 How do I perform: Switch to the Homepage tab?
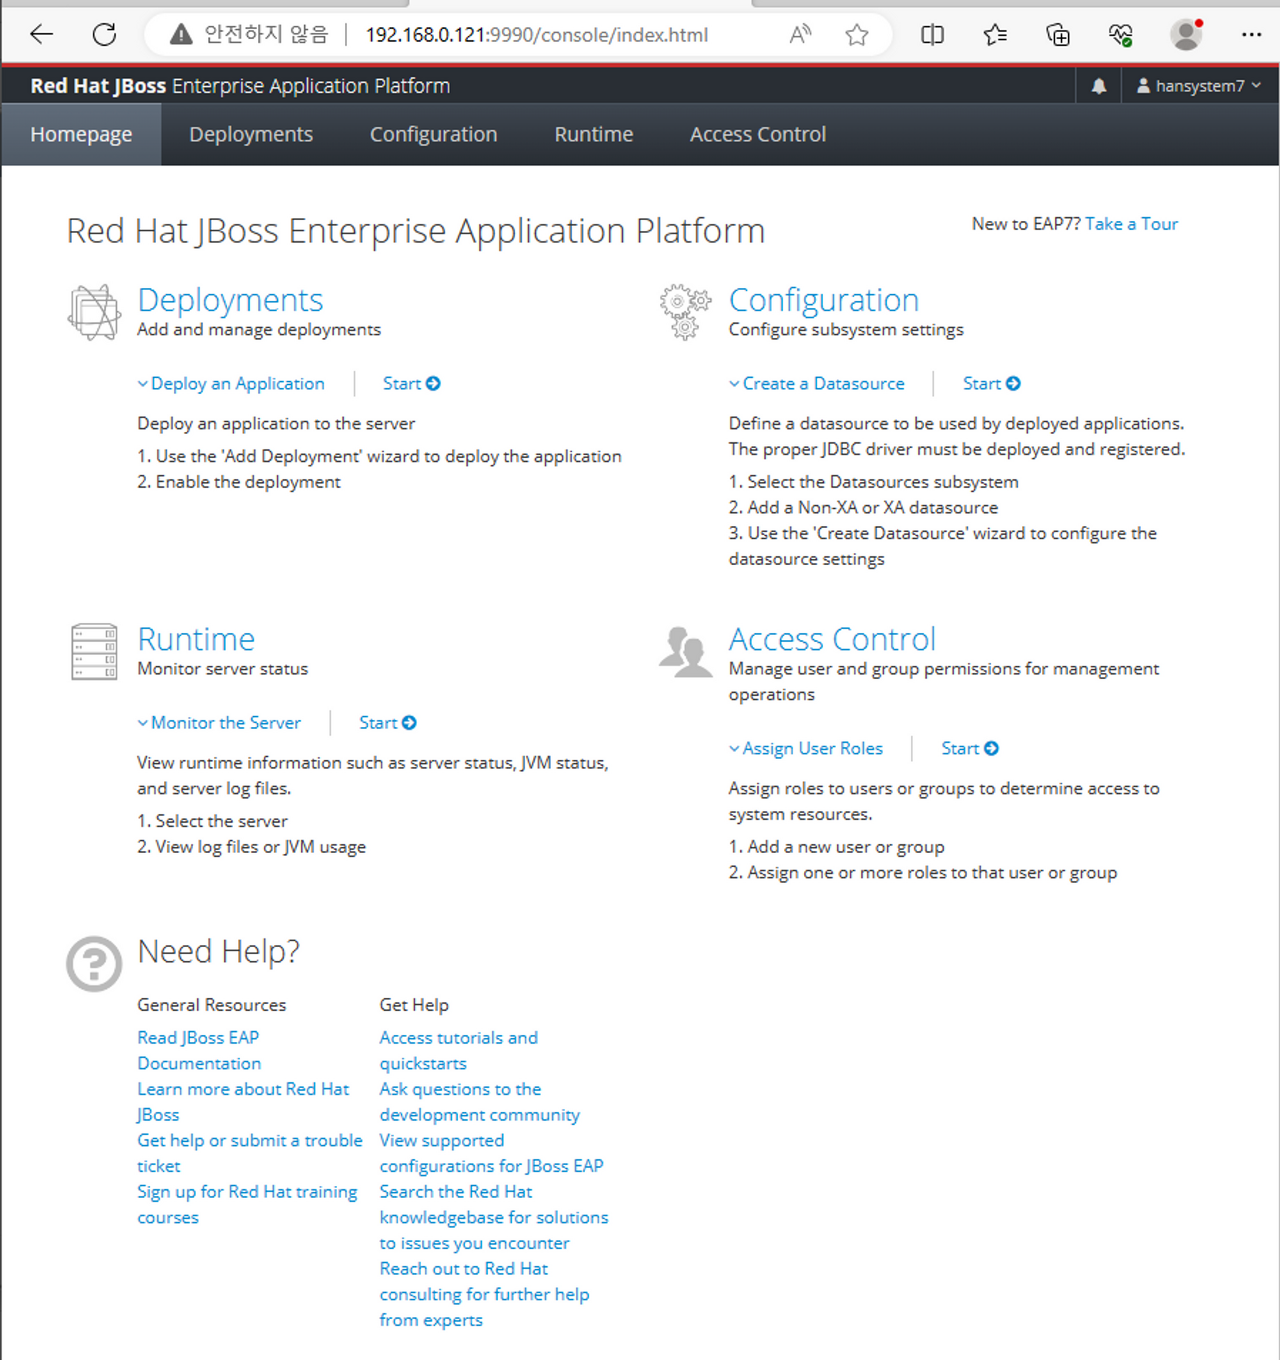coord(81,134)
